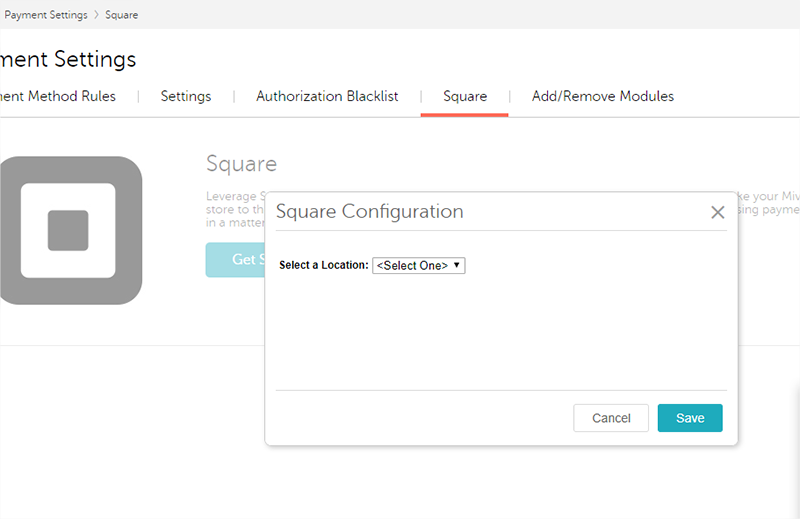Cancel the Square Configuration dialog
800x519 pixels.
point(611,418)
